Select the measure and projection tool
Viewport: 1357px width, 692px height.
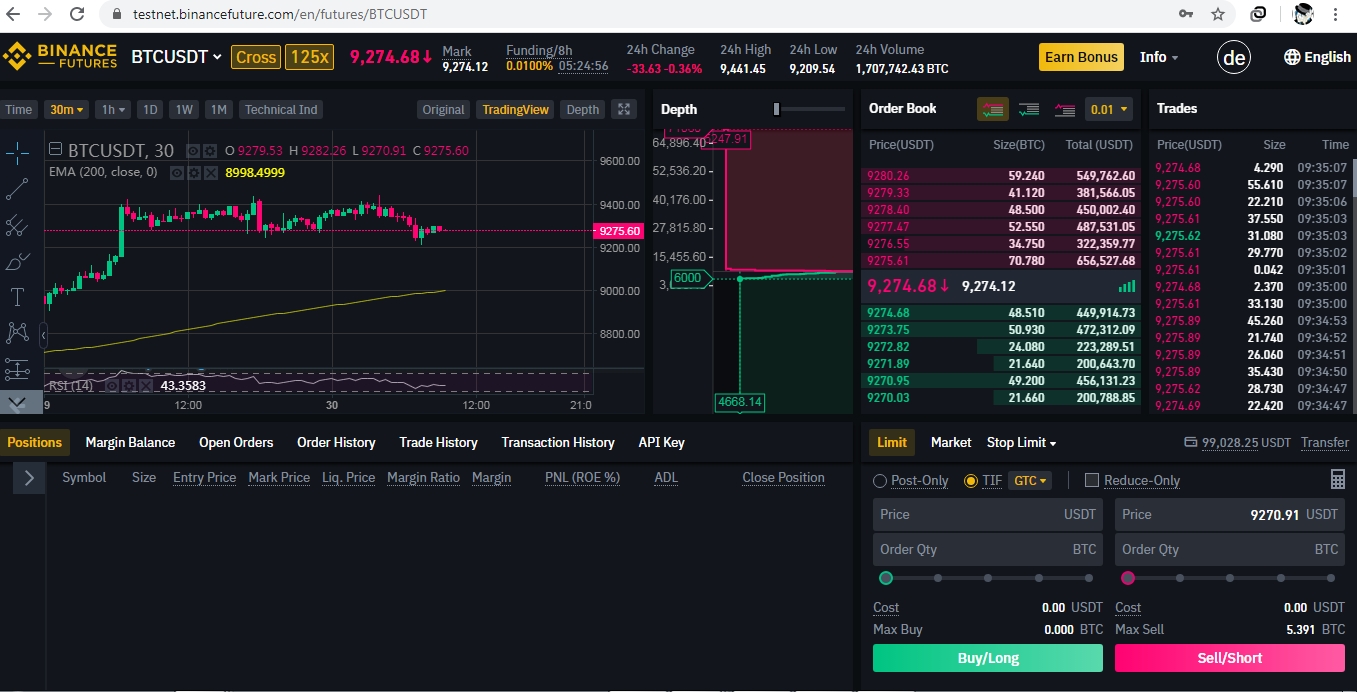[17, 369]
